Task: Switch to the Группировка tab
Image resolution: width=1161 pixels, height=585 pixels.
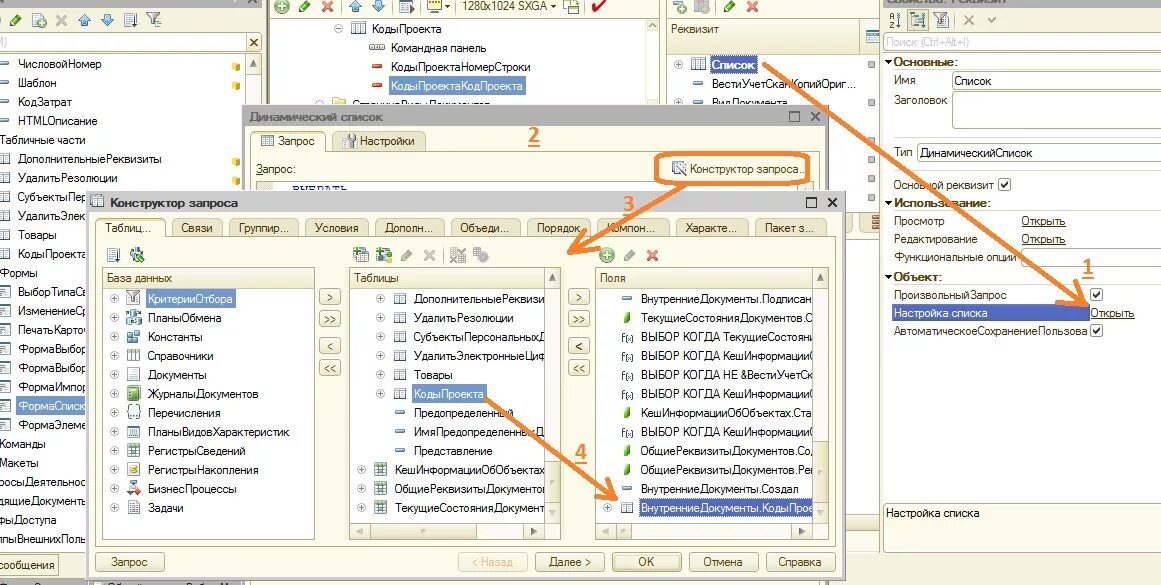Action: 264,228
